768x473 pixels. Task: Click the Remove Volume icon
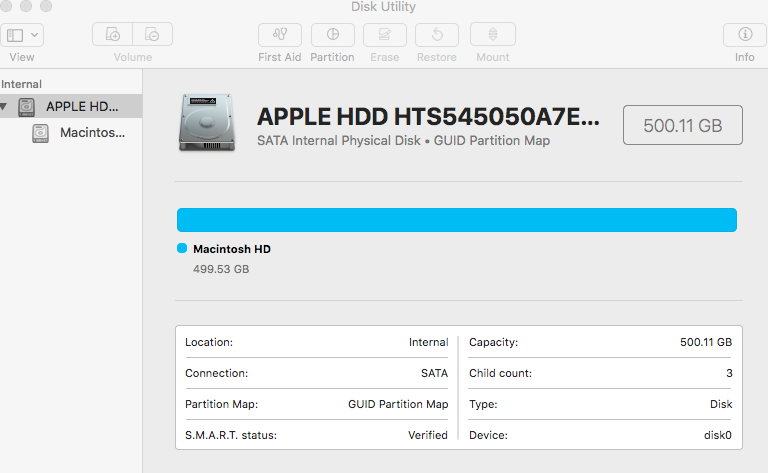152,34
